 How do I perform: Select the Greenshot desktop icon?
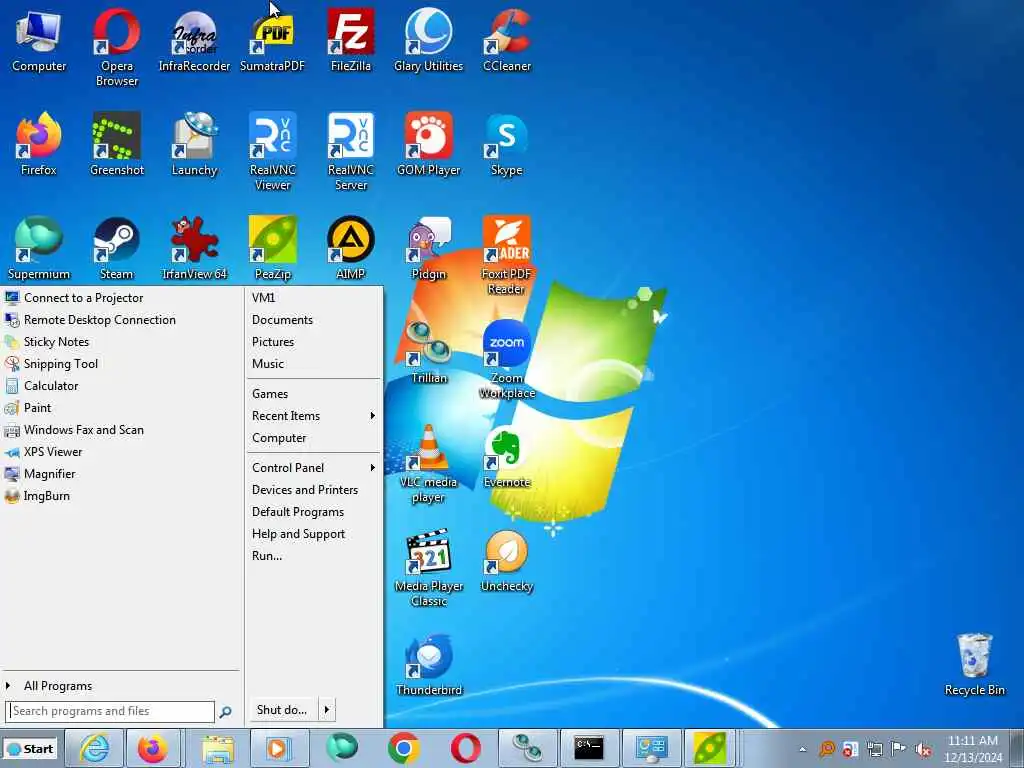click(x=116, y=144)
